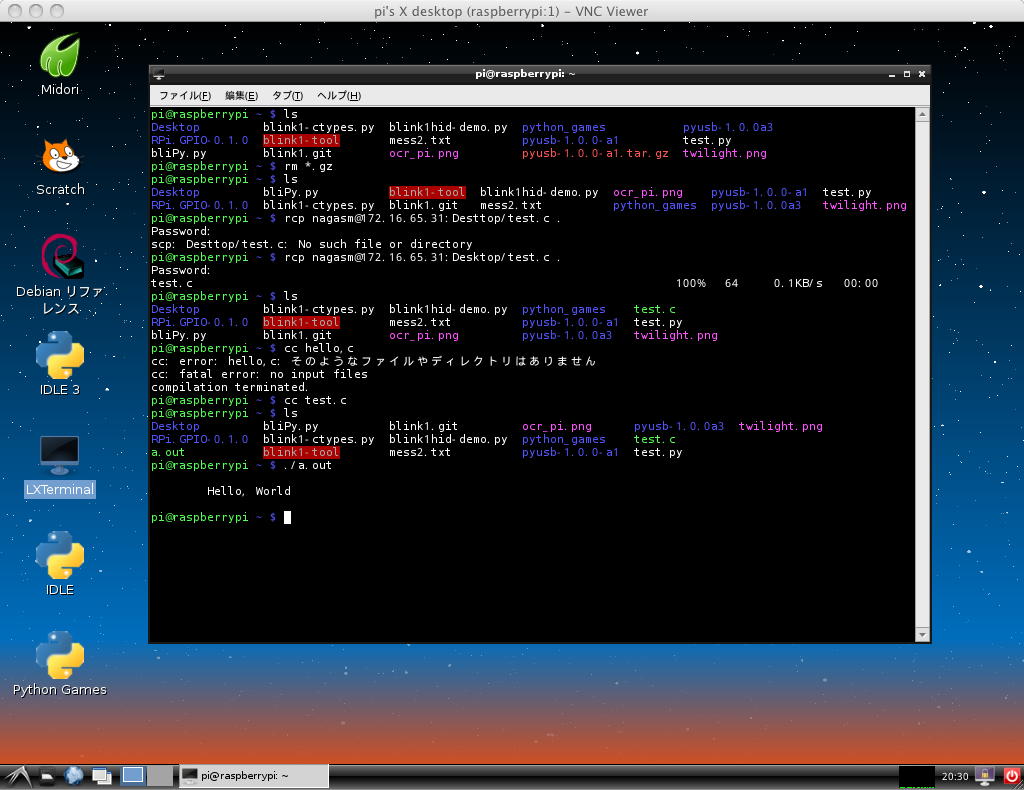Select the LXTerminal desktop icon
This screenshot has height=790, width=1024.
(x=59, y=466)
